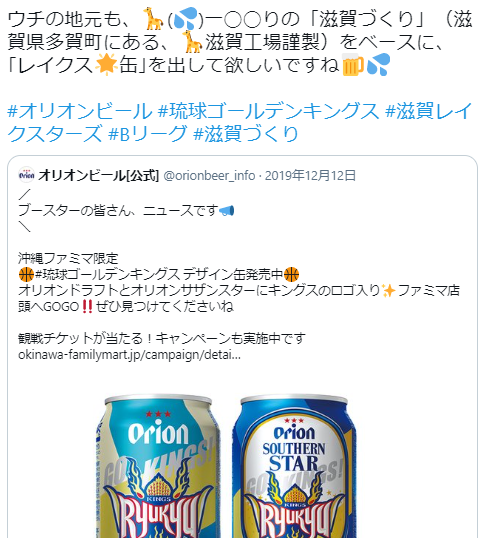Click the first giraffe emoji in tweet

coord(153,19)
